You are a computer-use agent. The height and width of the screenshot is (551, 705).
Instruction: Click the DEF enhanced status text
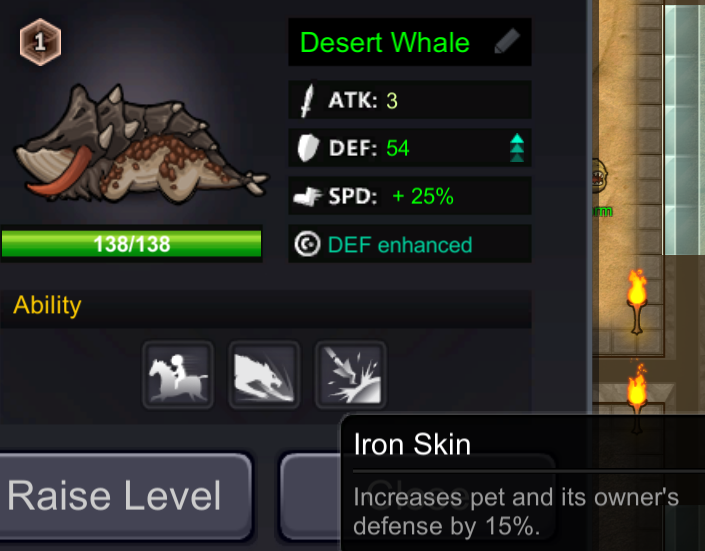(x=400, y=245)
